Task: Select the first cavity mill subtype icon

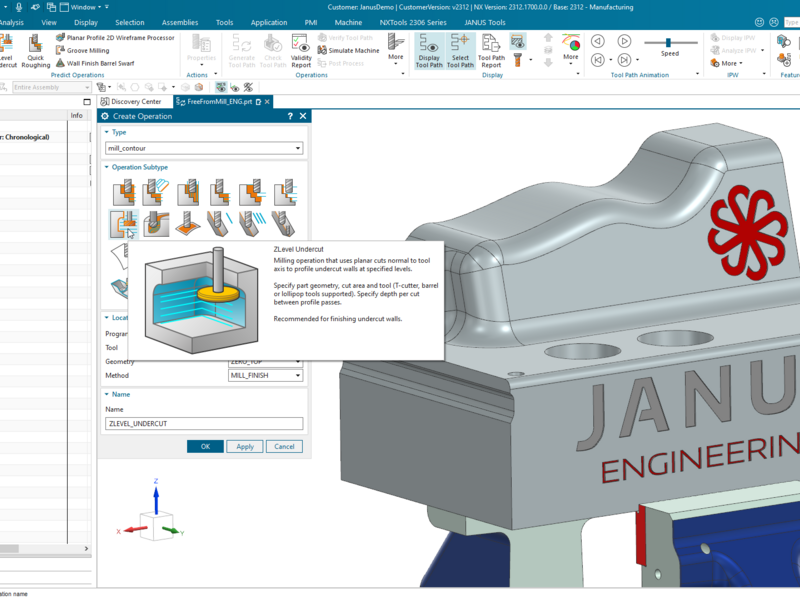Action: click(x=124, y=192)
